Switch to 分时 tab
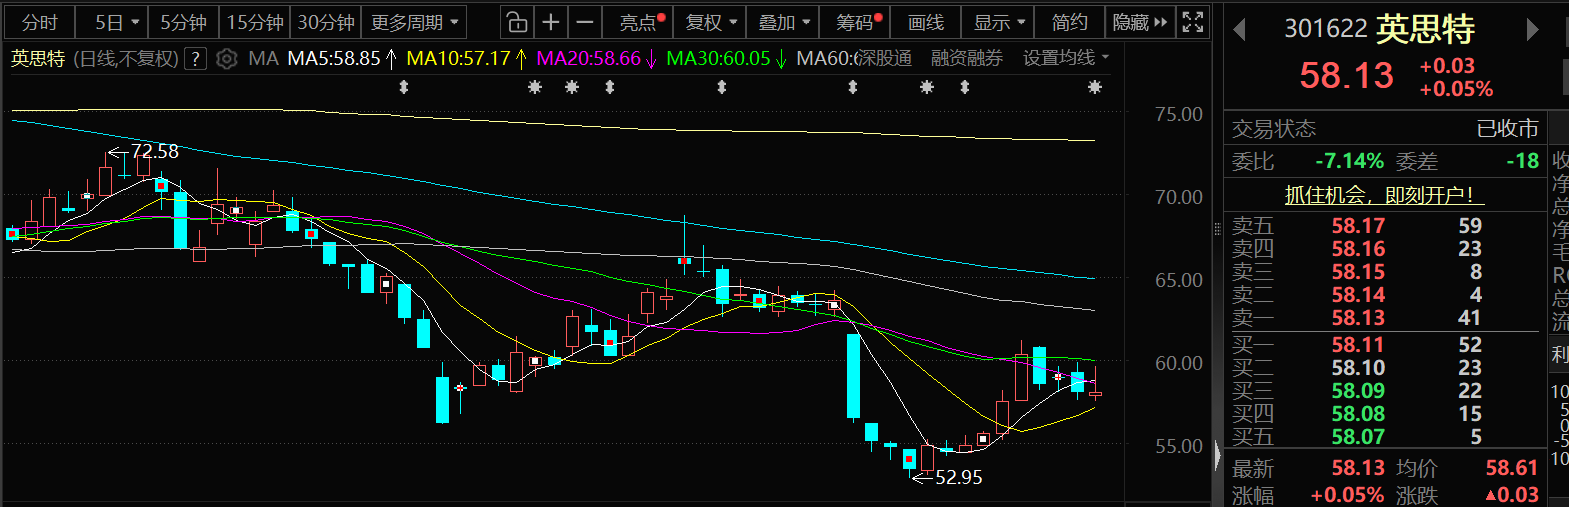Screen dimensions: 1569x507 [x=40, y=22]
